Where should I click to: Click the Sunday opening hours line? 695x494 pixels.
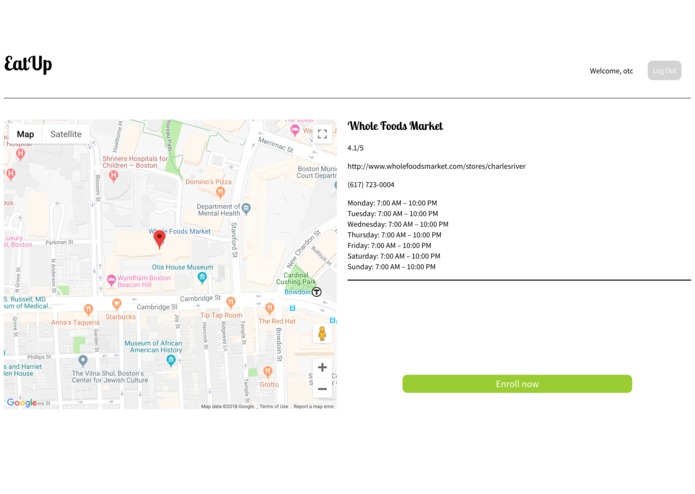(391, 267)
